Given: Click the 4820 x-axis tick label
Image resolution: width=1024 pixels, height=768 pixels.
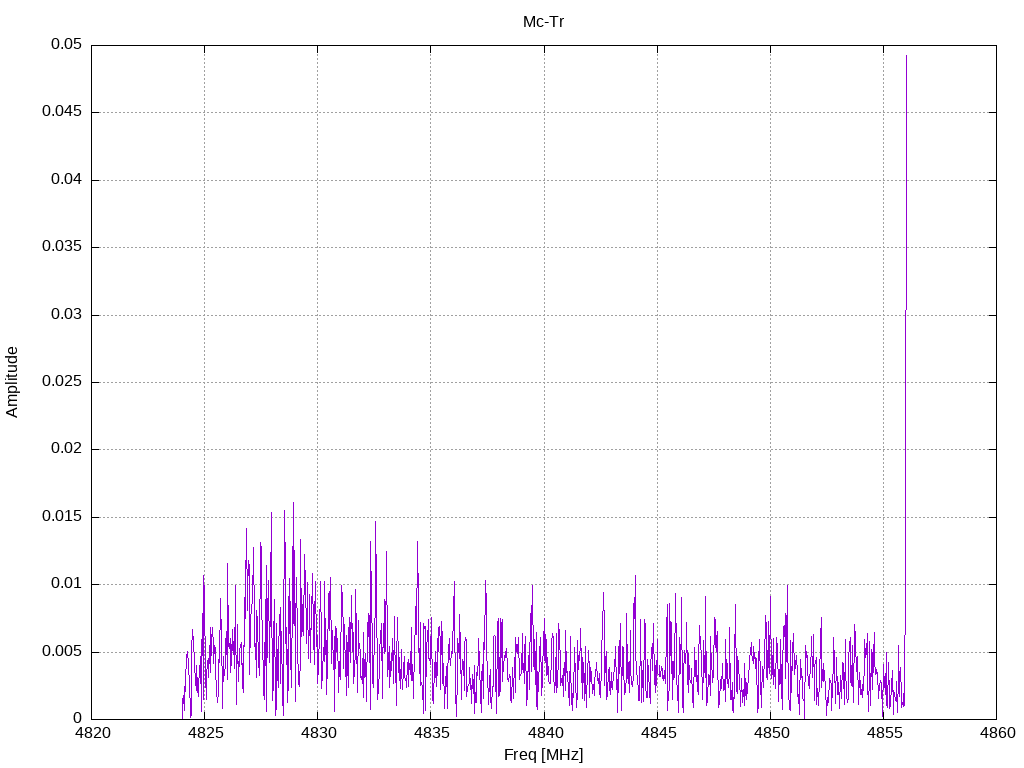Looking at the screenshot, I should coord(92,733).
